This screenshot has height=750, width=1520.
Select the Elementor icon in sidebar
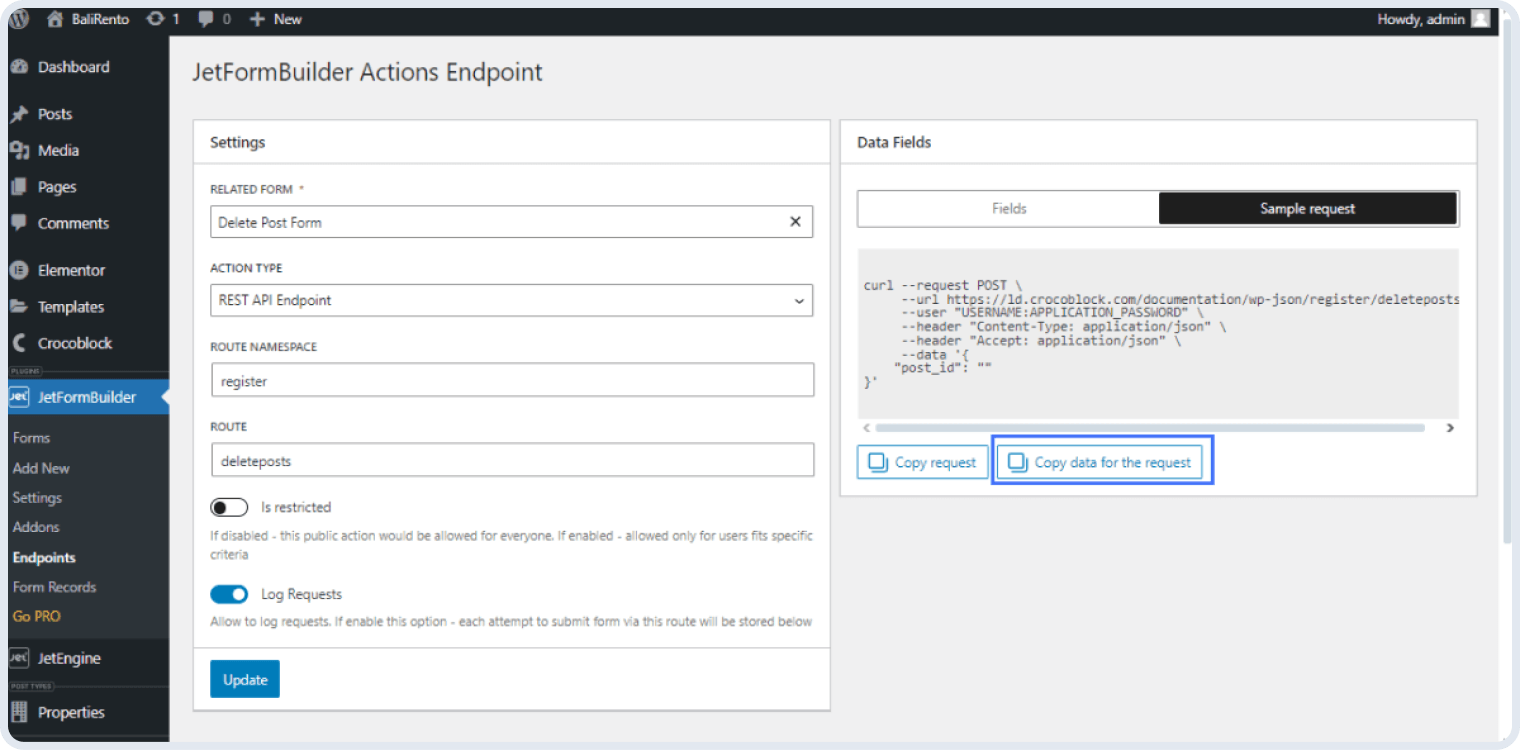21,269
